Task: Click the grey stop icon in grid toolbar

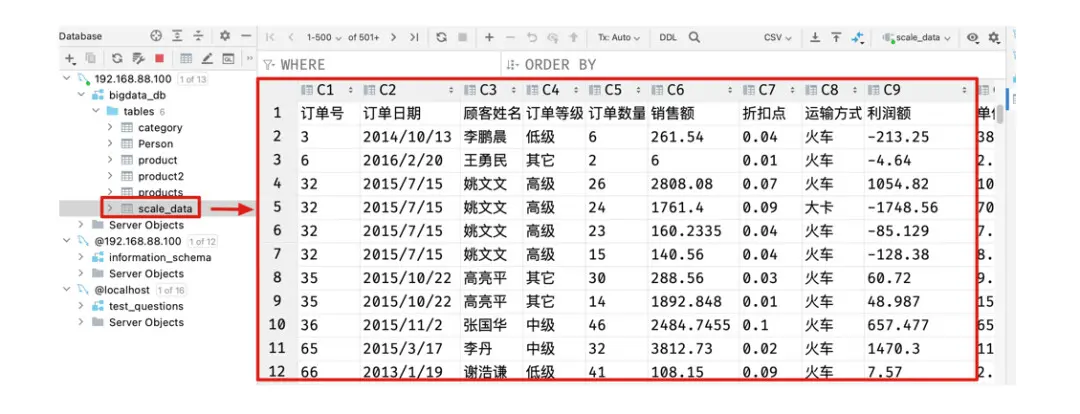Action: [462, 37]
